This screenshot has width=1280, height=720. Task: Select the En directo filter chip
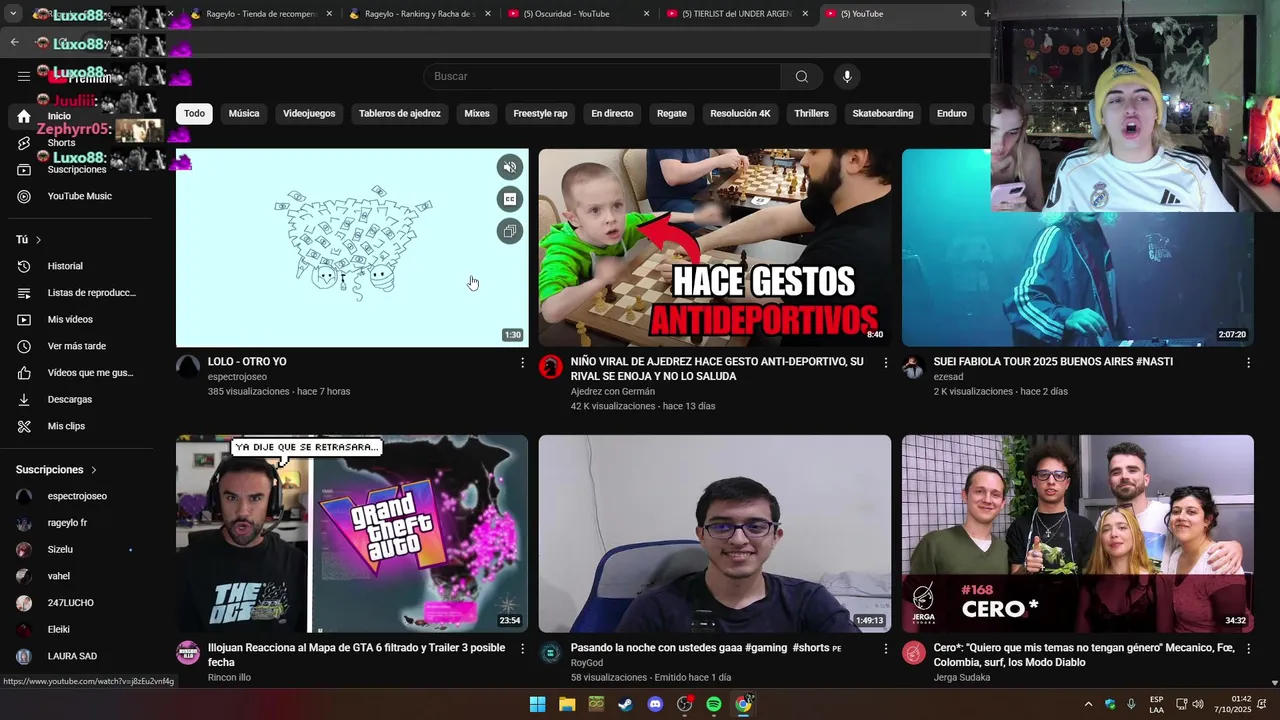pyautogui.click(x=612, y=113)
